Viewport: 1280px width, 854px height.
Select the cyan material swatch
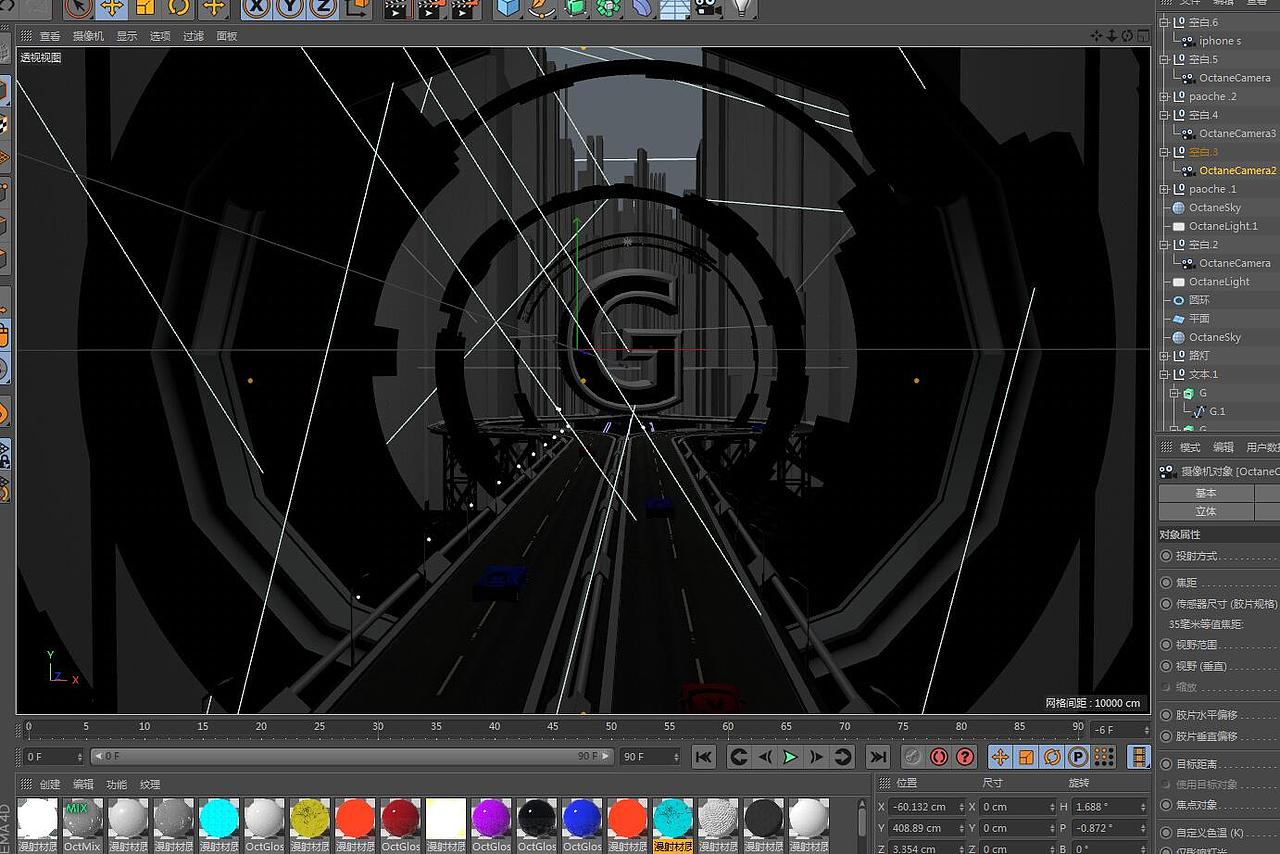pyautogui.click(x=218, y=818)
